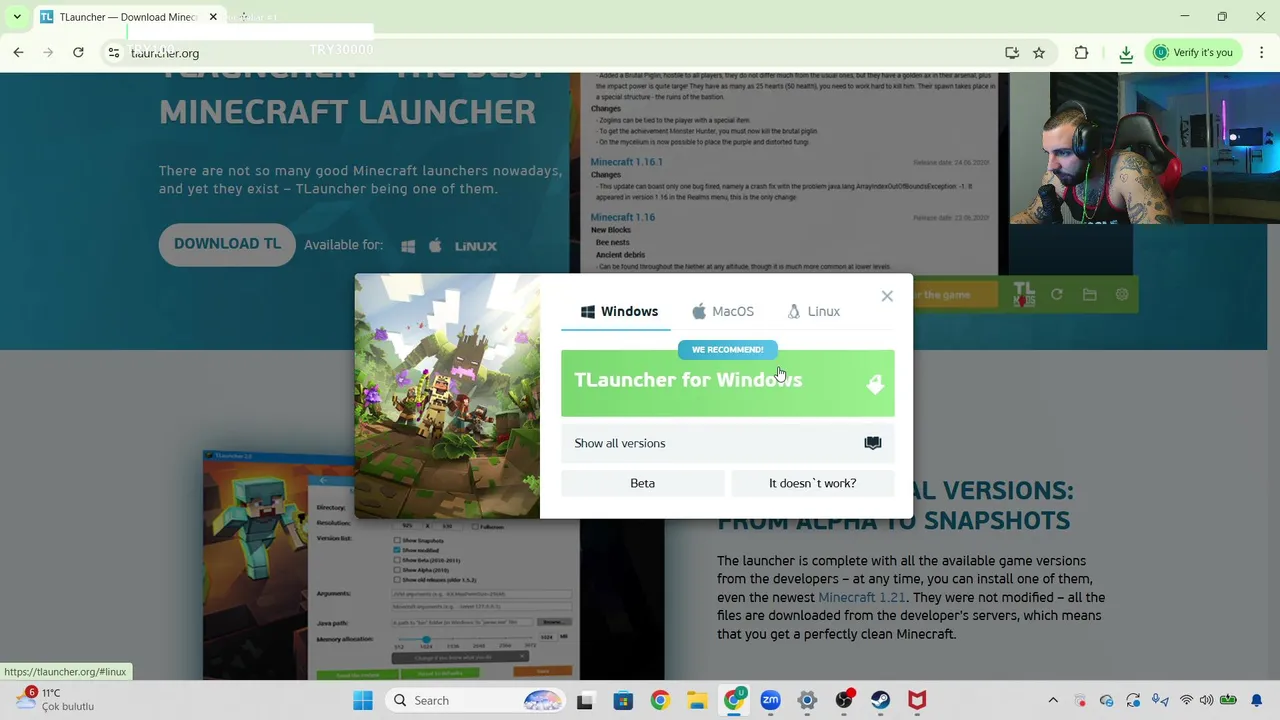View site information icon in address bar
Image resolution: width=1280 pixels, height=720 pixels.
(x=114, y=53)
